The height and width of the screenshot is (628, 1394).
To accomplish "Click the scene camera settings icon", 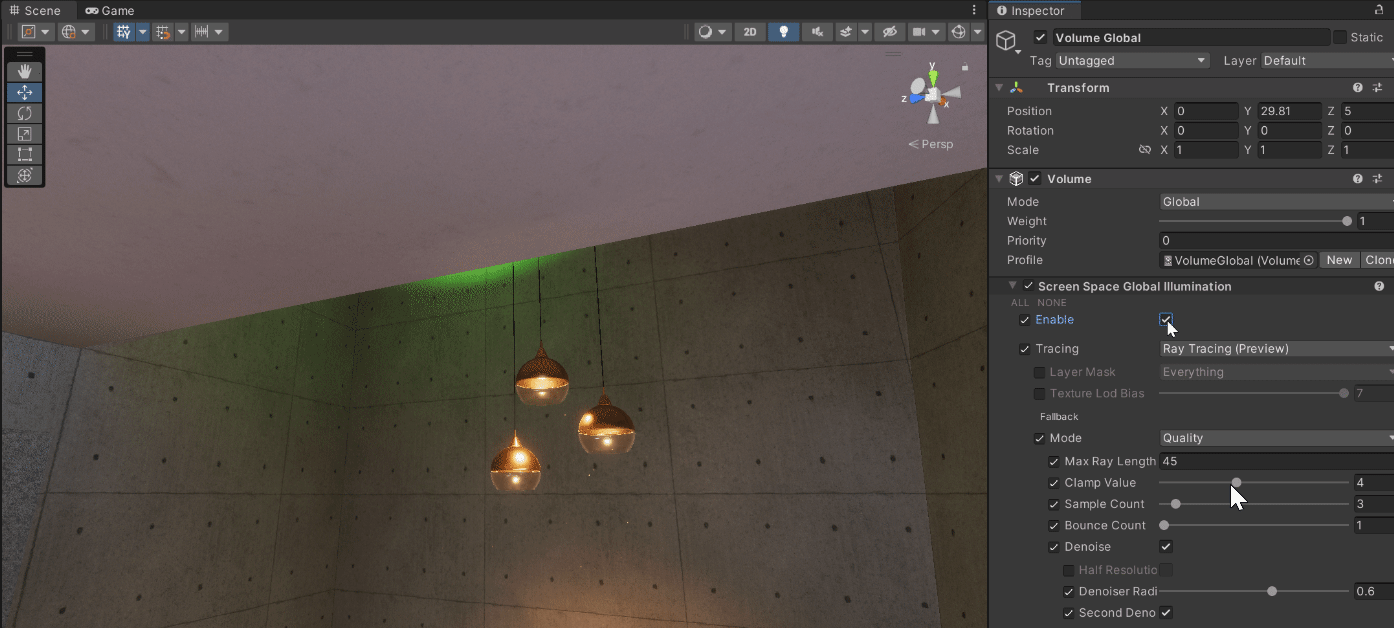I will pyautogui.click(x=919, y=32).
